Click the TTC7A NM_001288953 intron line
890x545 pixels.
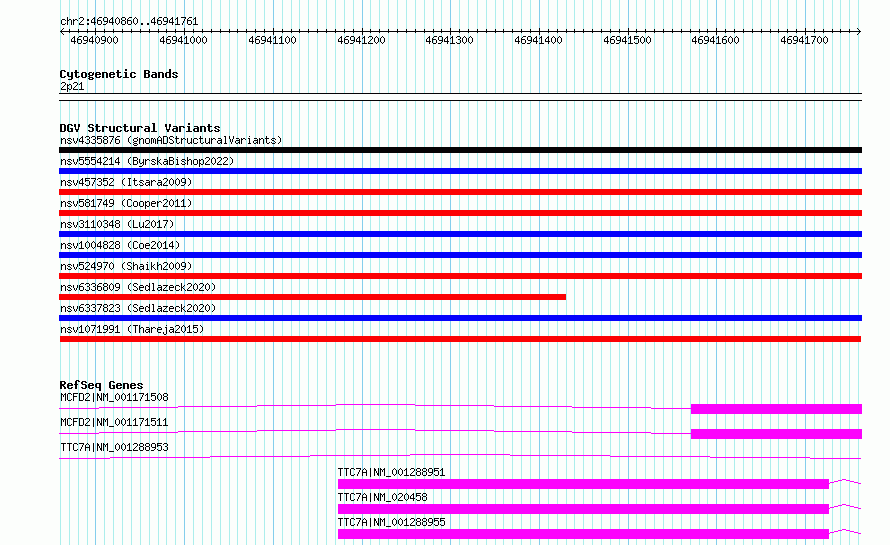[x=460, y=455]
